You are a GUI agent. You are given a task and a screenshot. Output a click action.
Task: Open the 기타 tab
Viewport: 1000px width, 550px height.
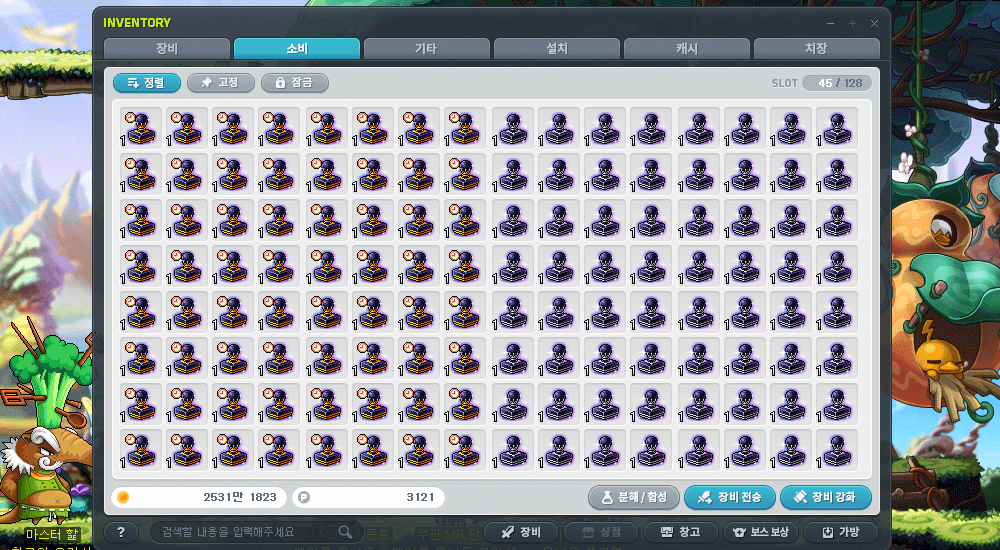pyautogui.click(x=427, y=48)
